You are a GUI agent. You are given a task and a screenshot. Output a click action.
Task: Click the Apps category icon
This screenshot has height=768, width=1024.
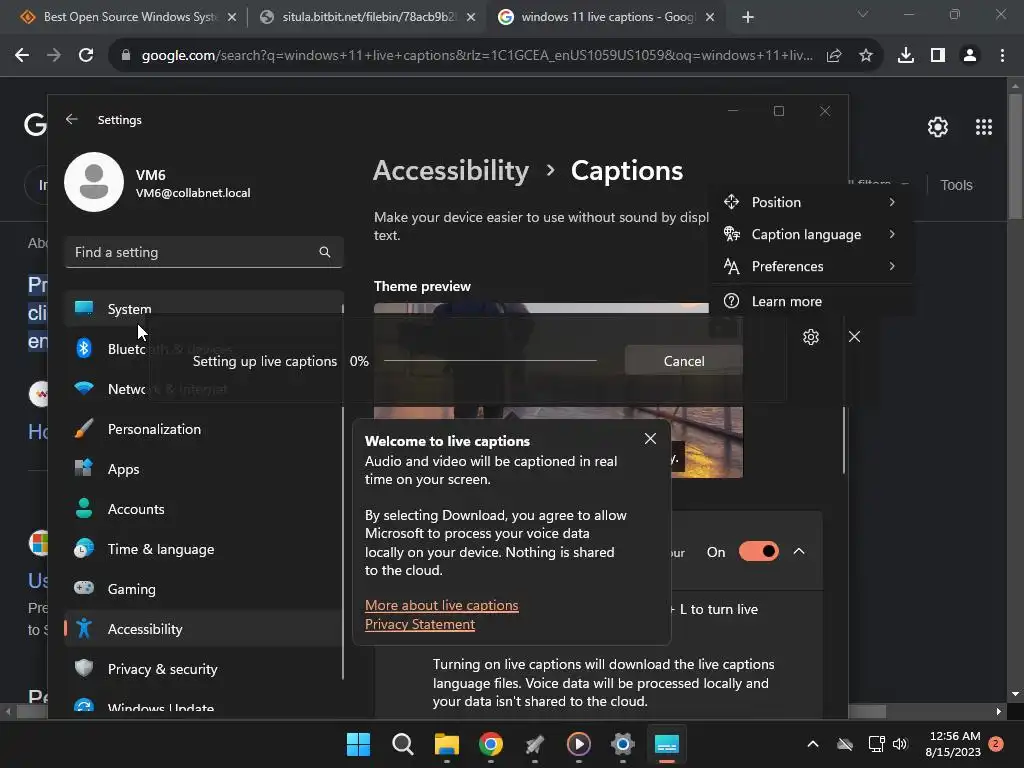pos(84,468)
